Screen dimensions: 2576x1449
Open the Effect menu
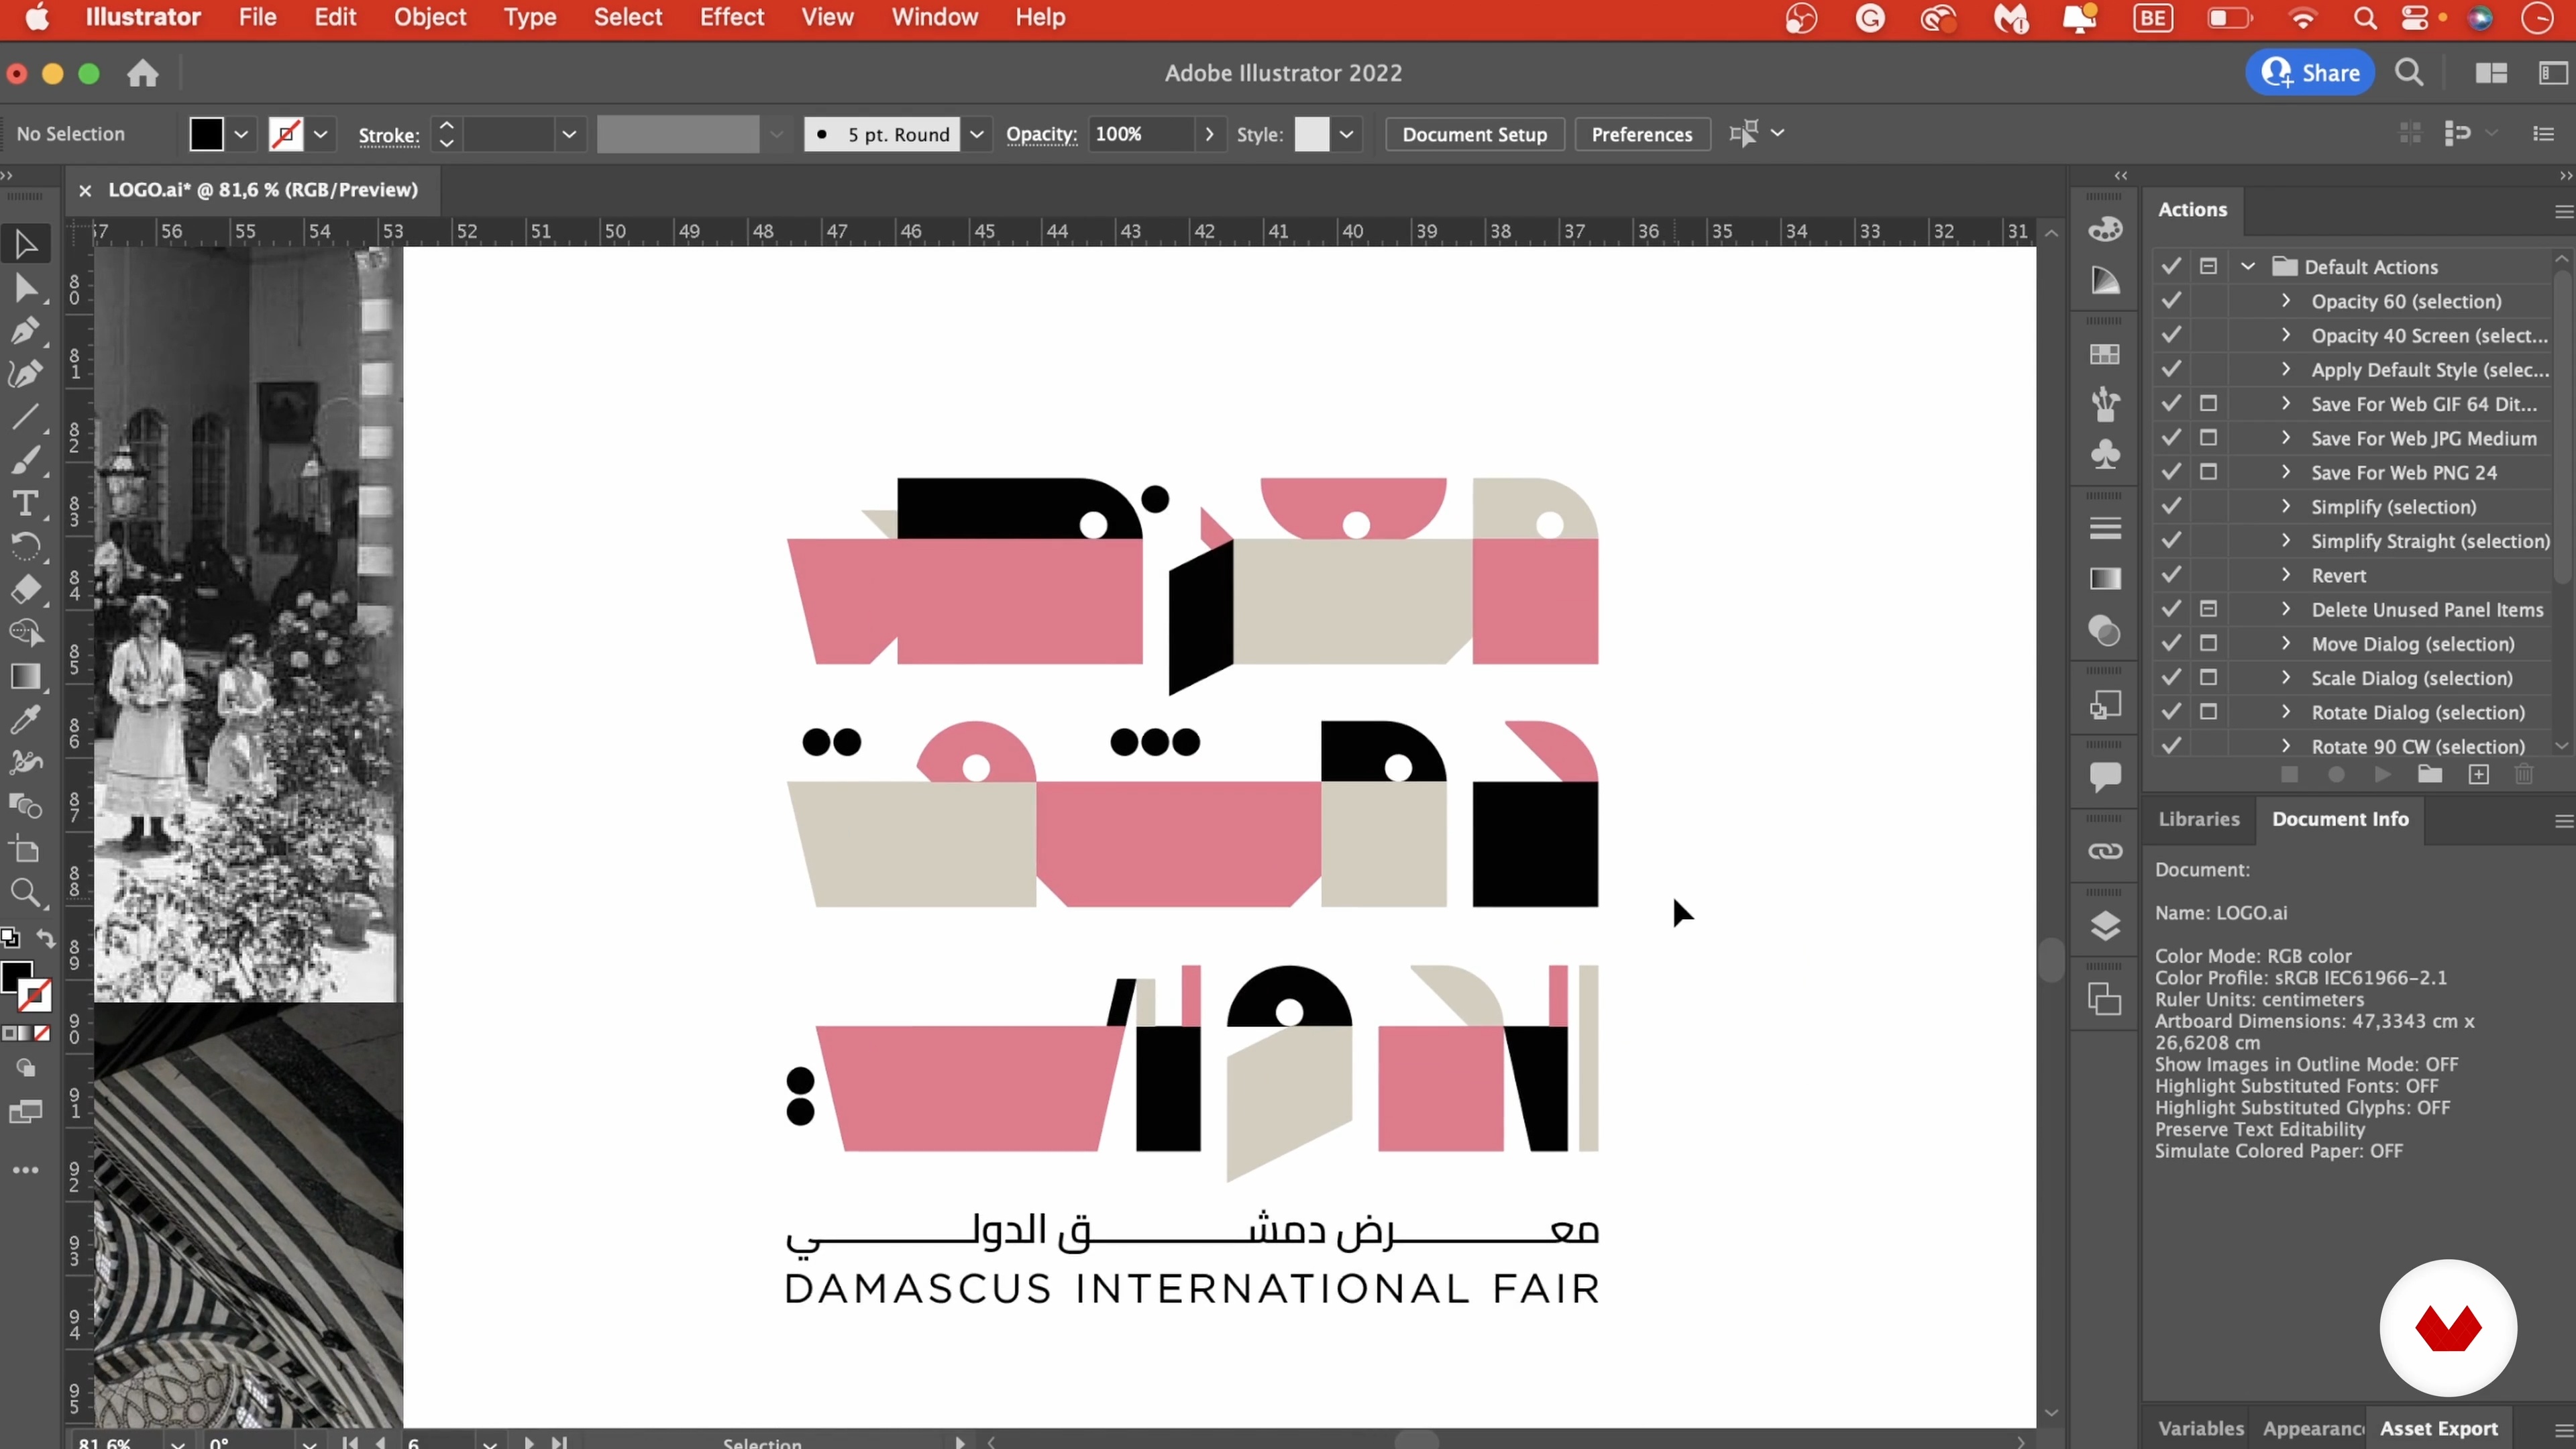point(731,17)
